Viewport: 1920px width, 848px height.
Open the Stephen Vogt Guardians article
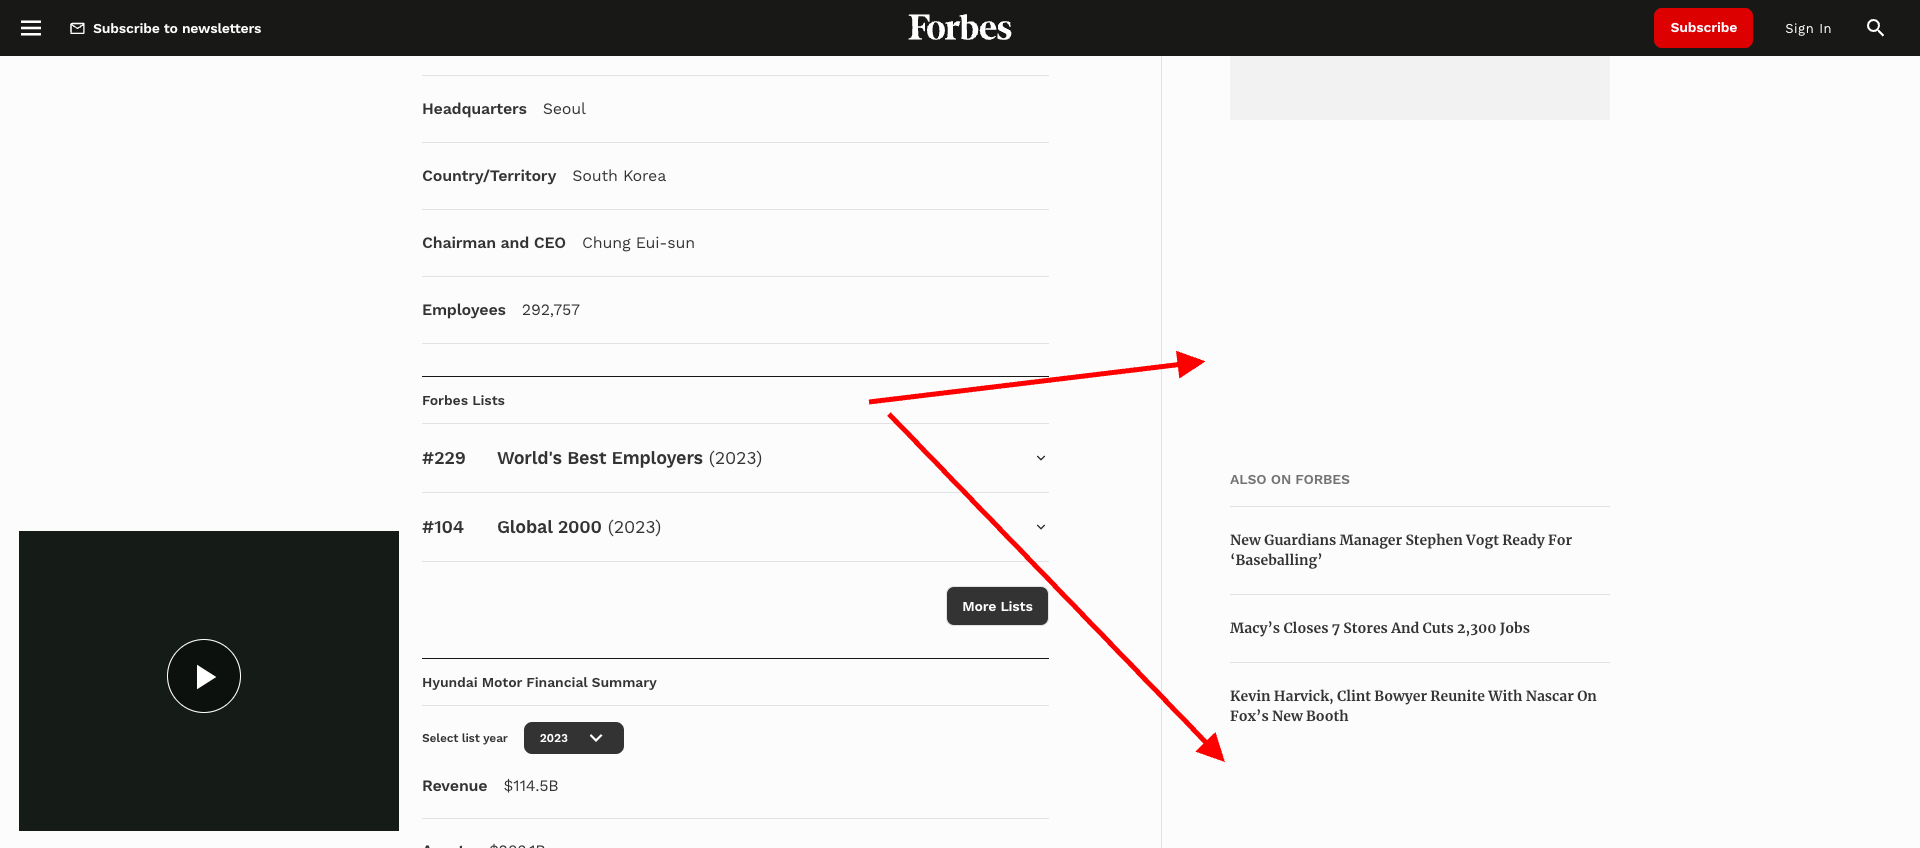coord(1401,549)
